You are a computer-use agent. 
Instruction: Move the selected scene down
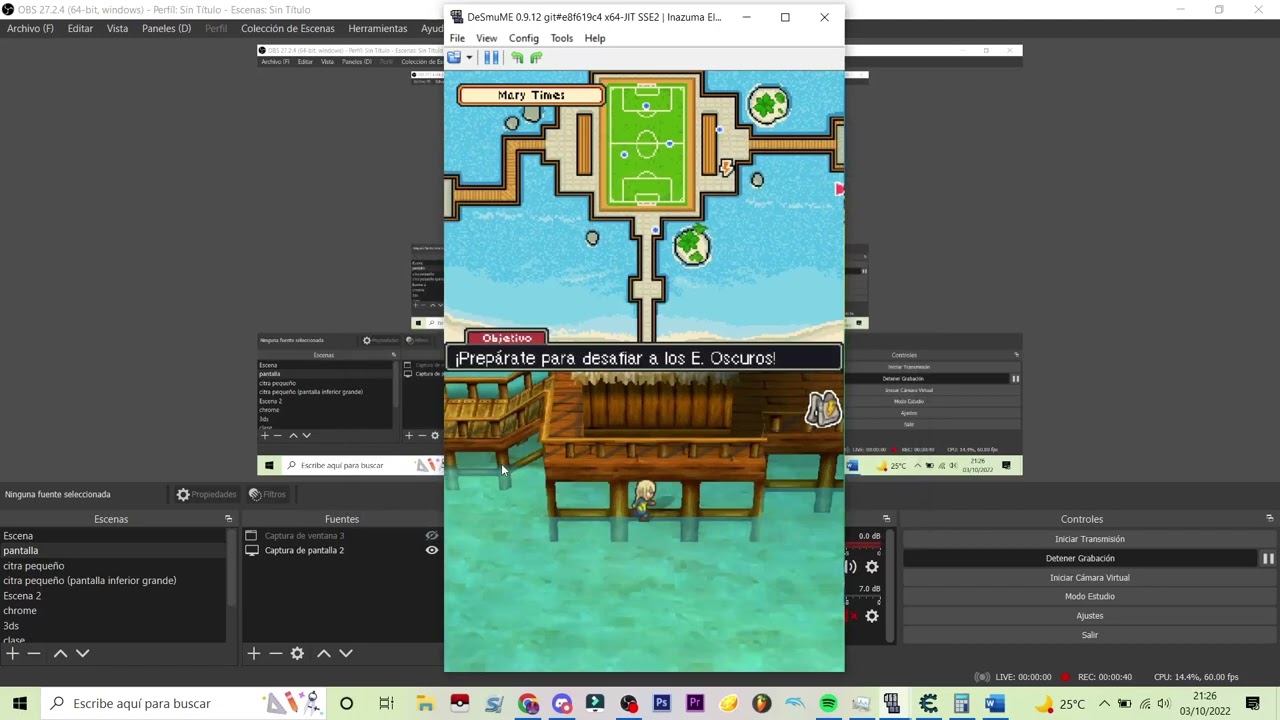pos(82,653)
